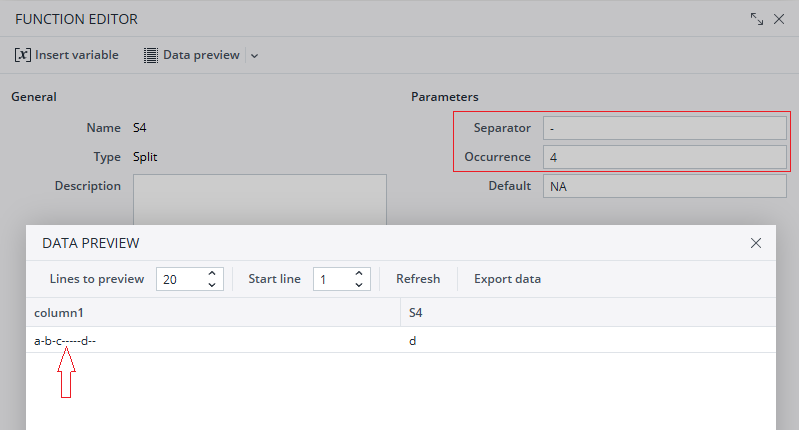Viewport: 799px width, 430px height.
Task: Decrease the Start line value
Action: [x=360, y=285]
